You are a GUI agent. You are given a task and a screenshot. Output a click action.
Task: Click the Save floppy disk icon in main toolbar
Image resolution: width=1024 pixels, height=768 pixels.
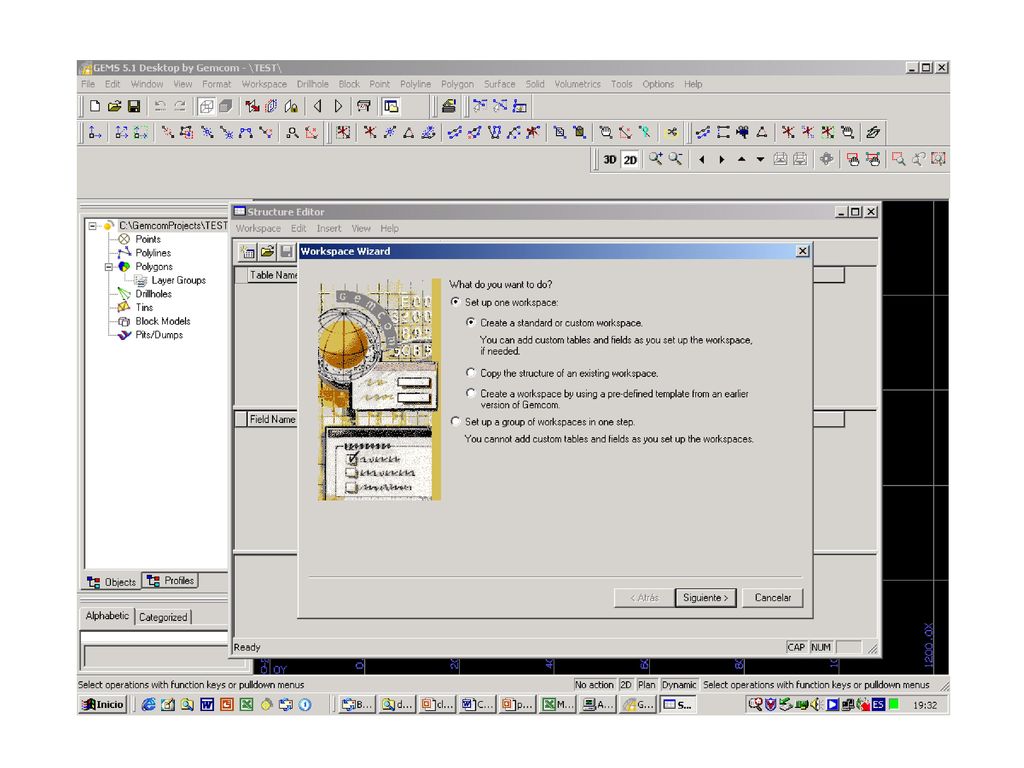(x=134, y=106)
